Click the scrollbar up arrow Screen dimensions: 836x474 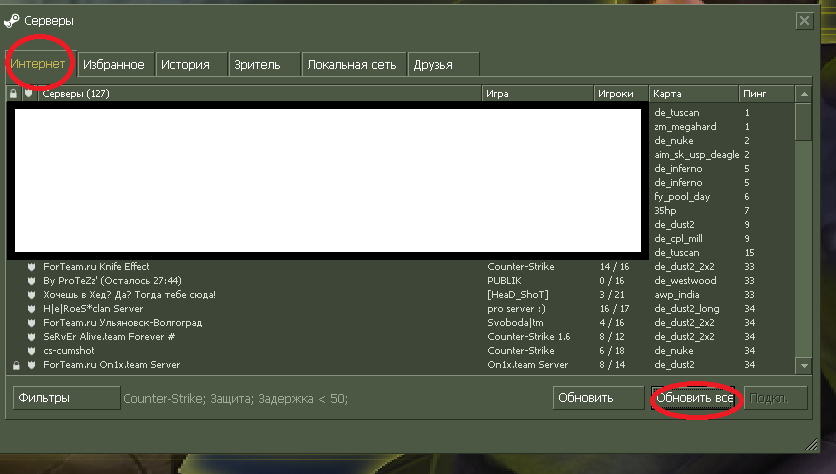[804, 94]
